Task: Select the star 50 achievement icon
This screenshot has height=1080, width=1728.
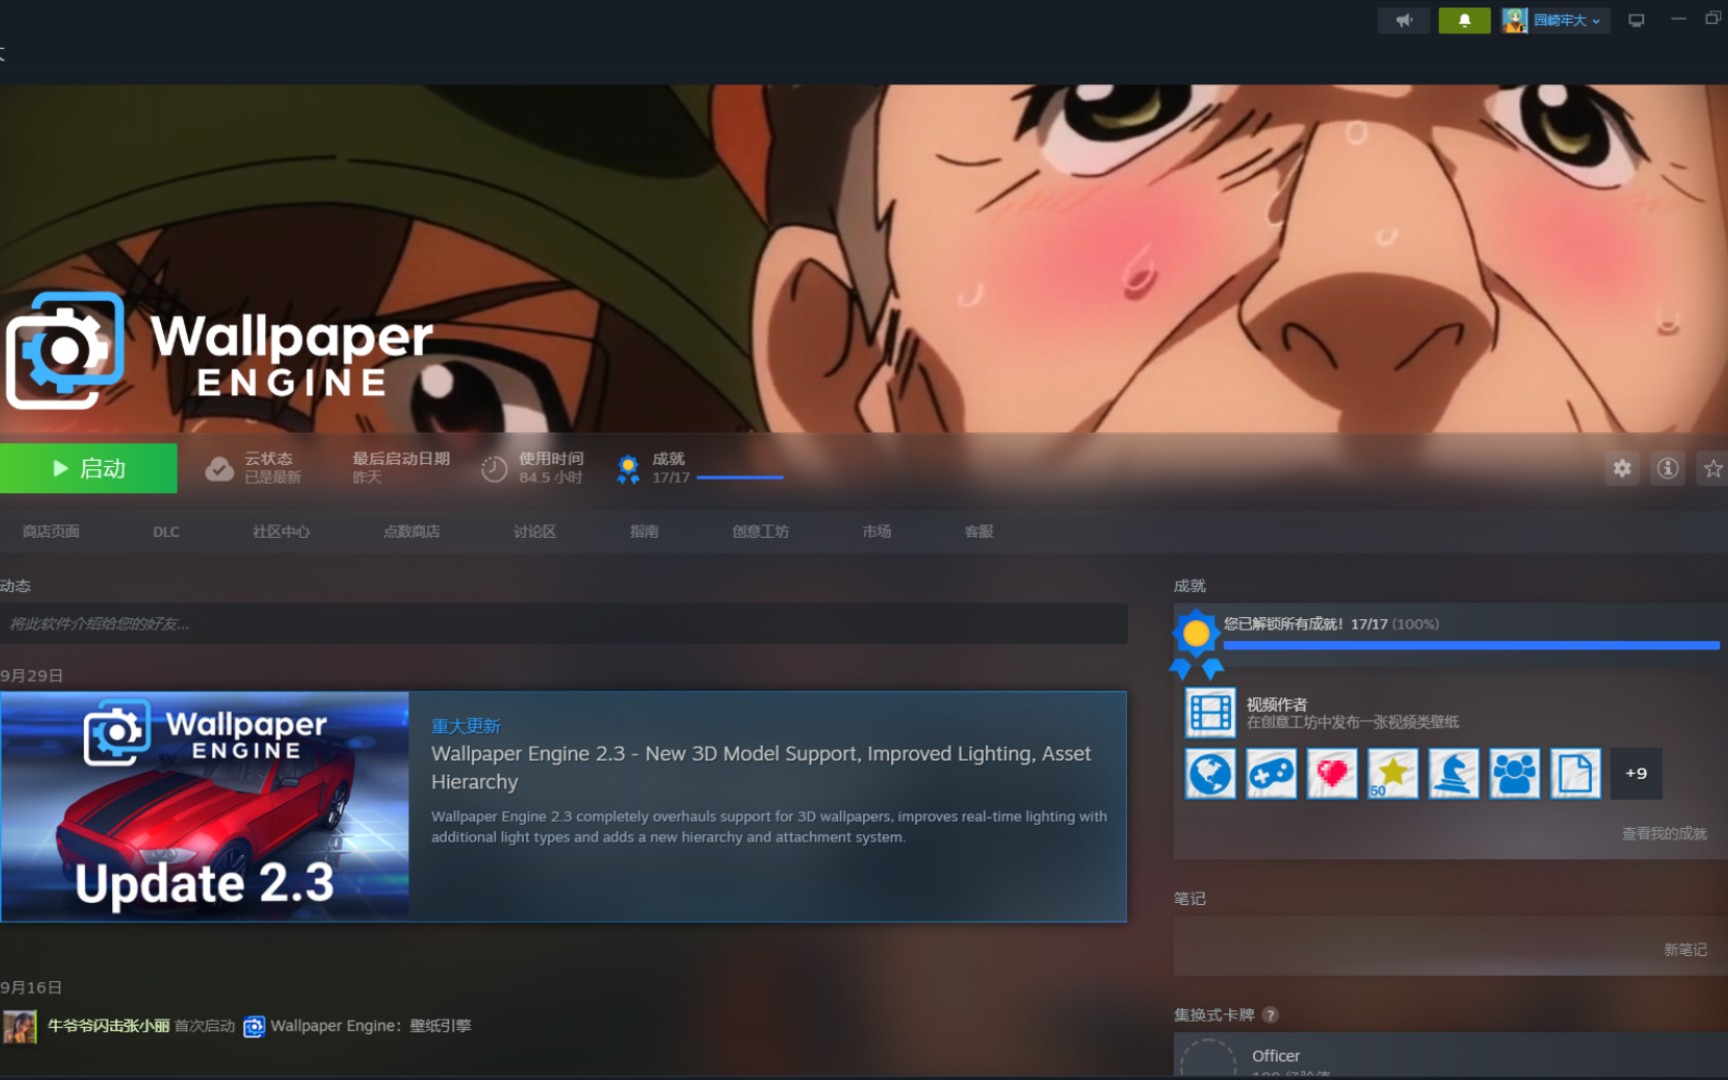Action: point(1393,773)
